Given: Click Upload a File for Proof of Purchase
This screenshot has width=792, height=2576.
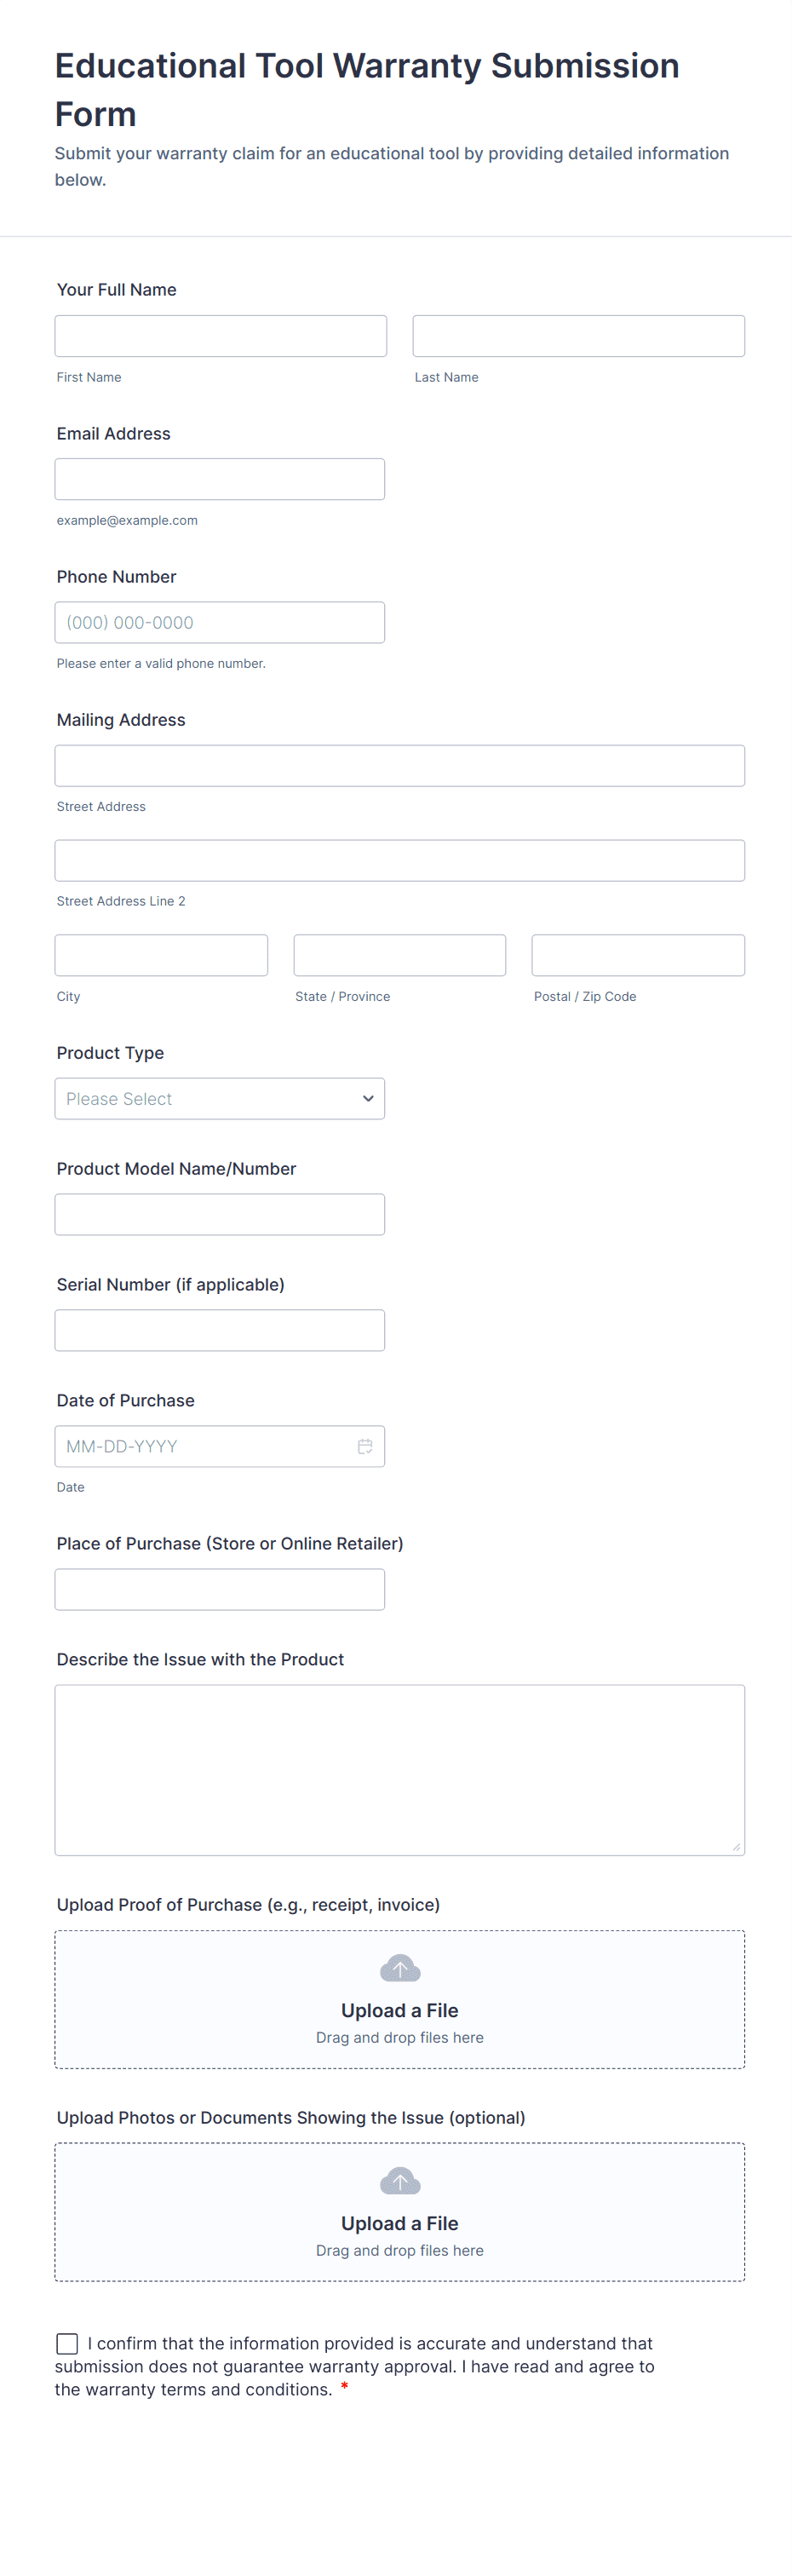Looking at the screenshot, I should (399, 2010).
